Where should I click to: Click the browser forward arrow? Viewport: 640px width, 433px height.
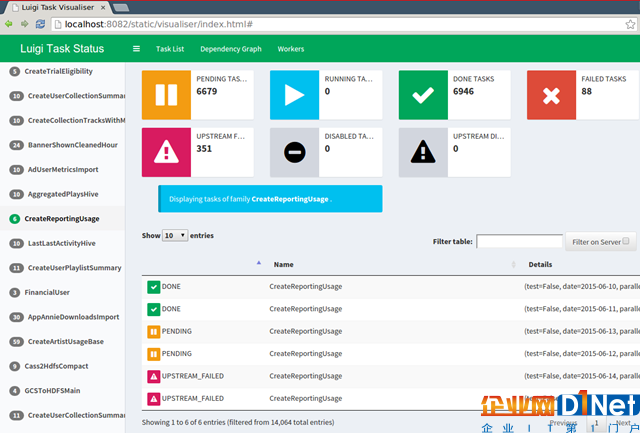pyautogui.click(x=24, y=24)
